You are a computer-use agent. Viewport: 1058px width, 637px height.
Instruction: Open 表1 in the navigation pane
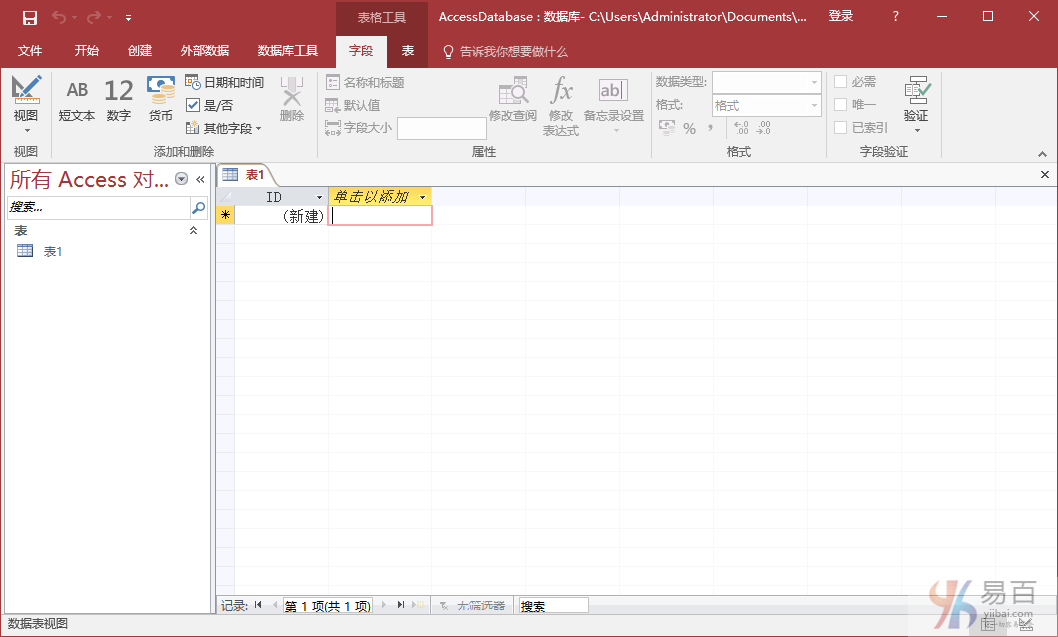[52, 251]
